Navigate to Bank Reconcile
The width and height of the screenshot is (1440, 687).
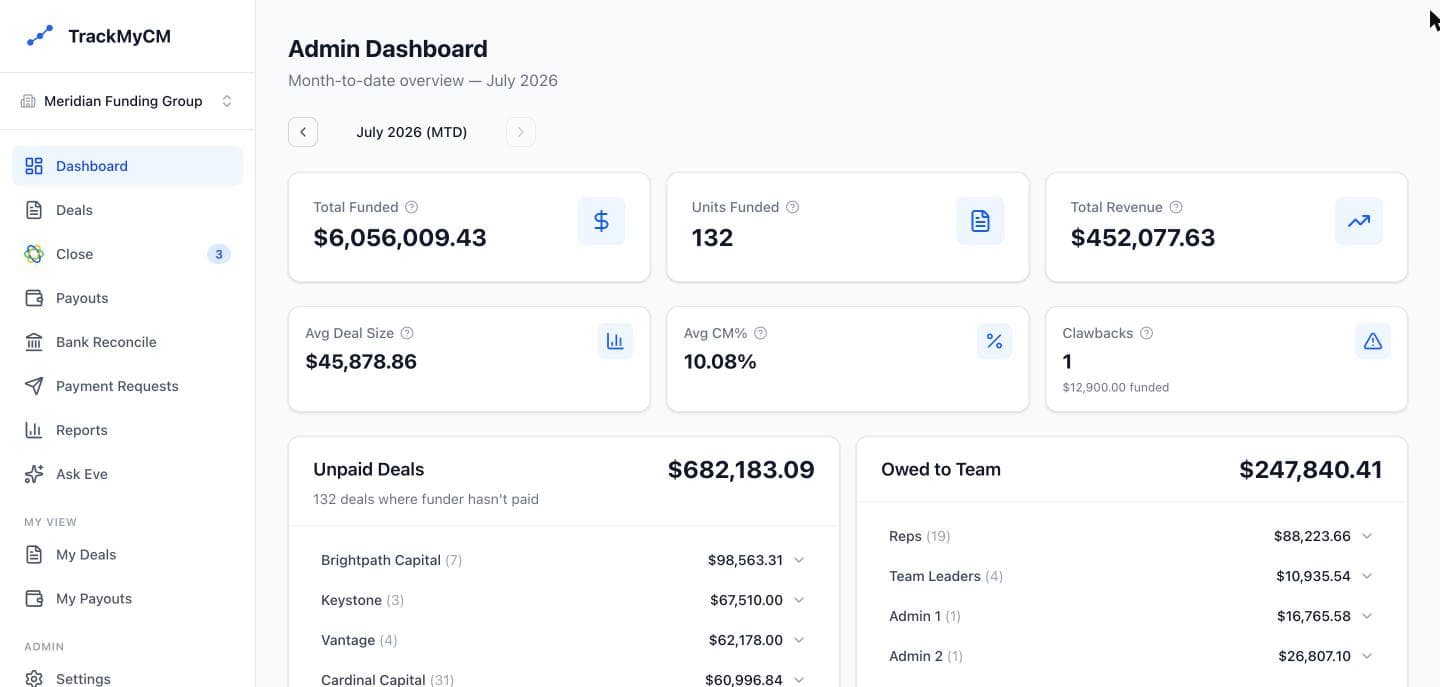coord(127,342)
